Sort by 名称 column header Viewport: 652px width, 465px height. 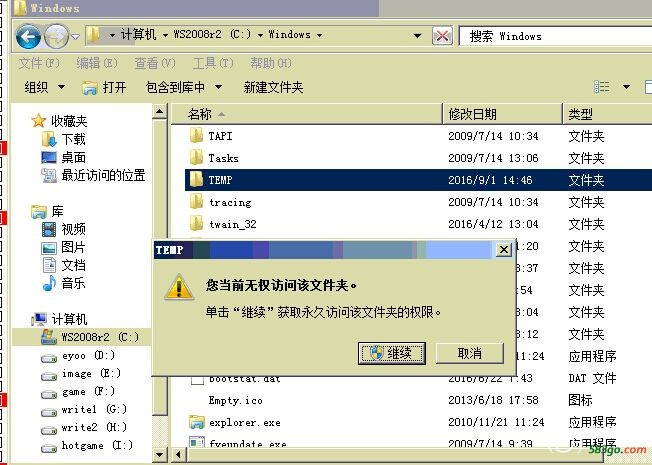[307, 114]
